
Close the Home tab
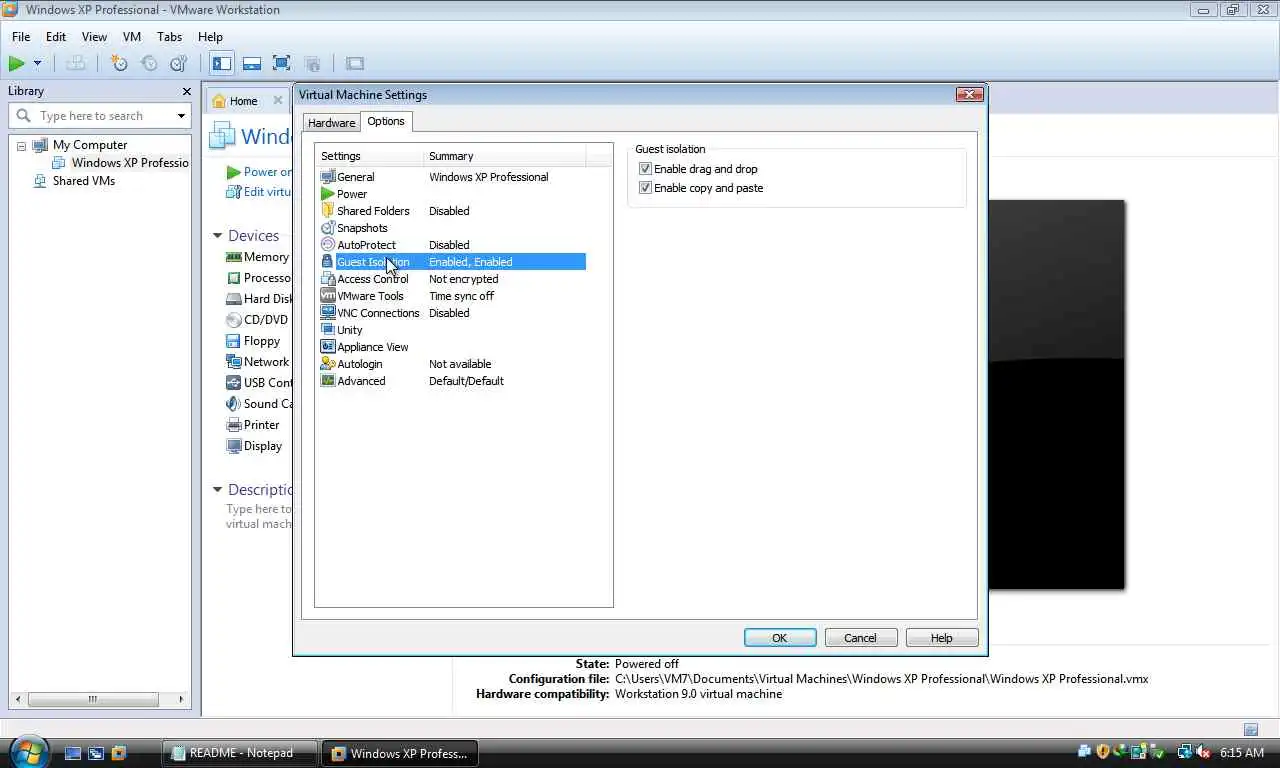(278, 101)
